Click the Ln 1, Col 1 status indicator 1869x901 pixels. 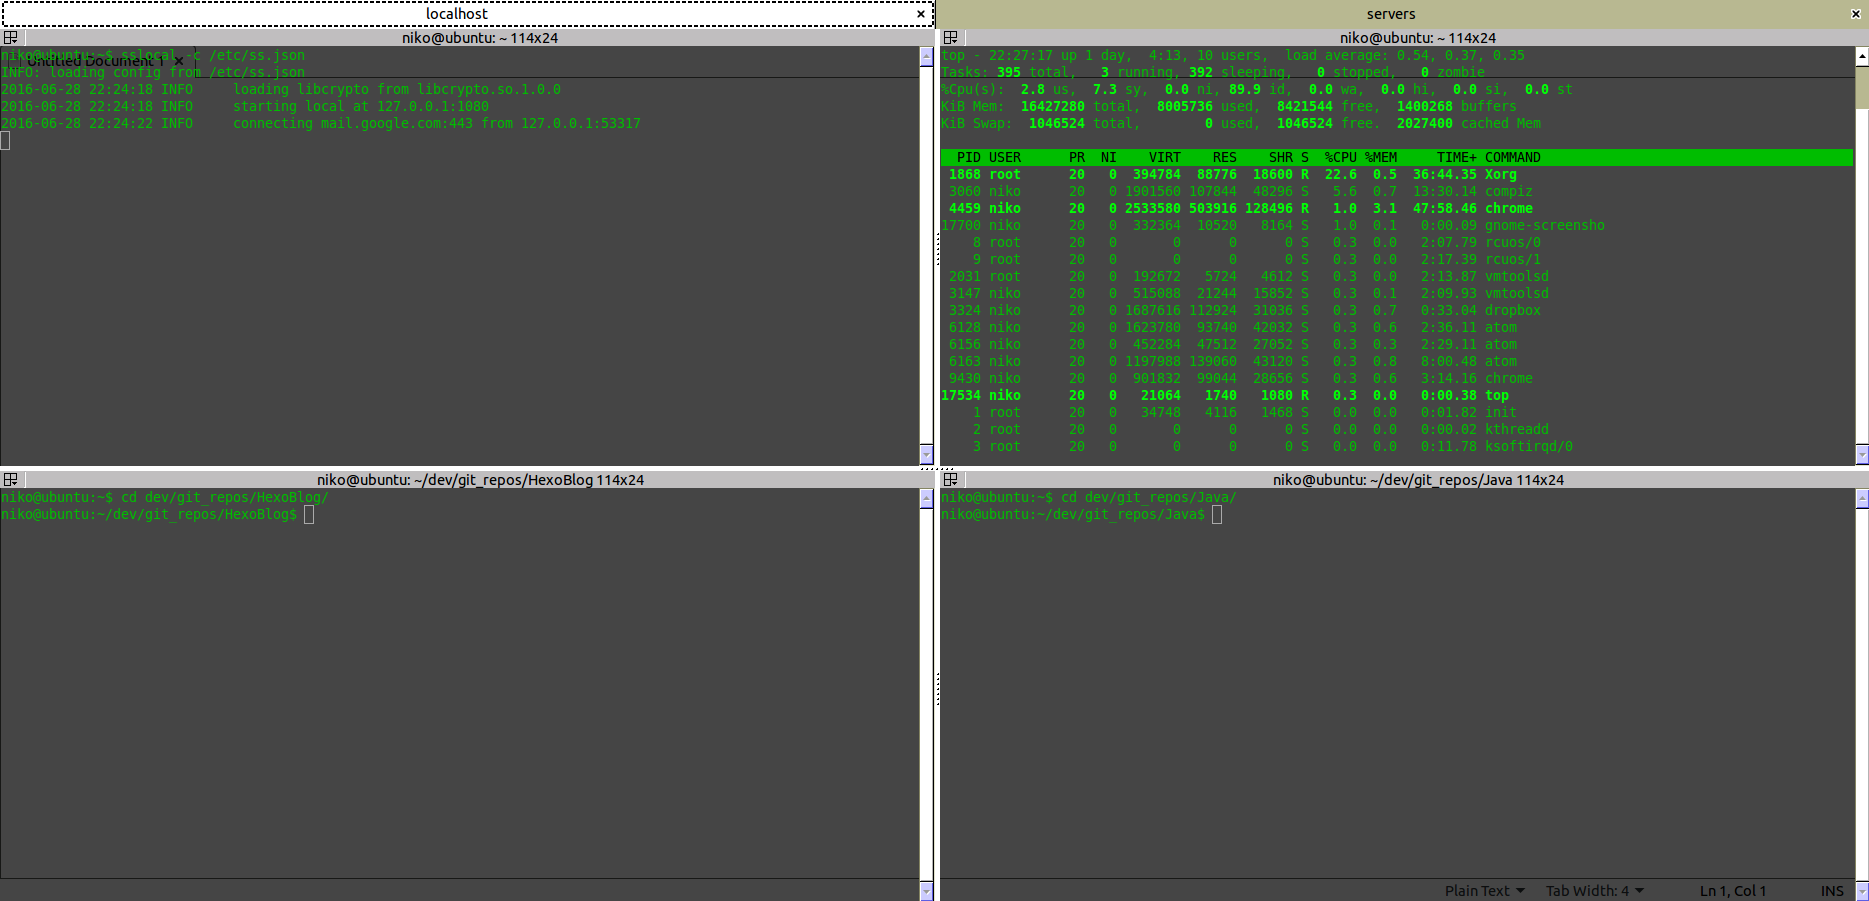point(1733,890)
